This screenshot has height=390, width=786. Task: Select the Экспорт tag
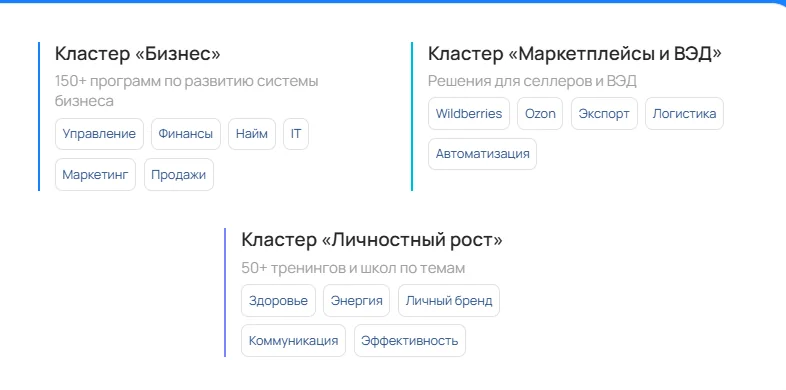point(604,113)
